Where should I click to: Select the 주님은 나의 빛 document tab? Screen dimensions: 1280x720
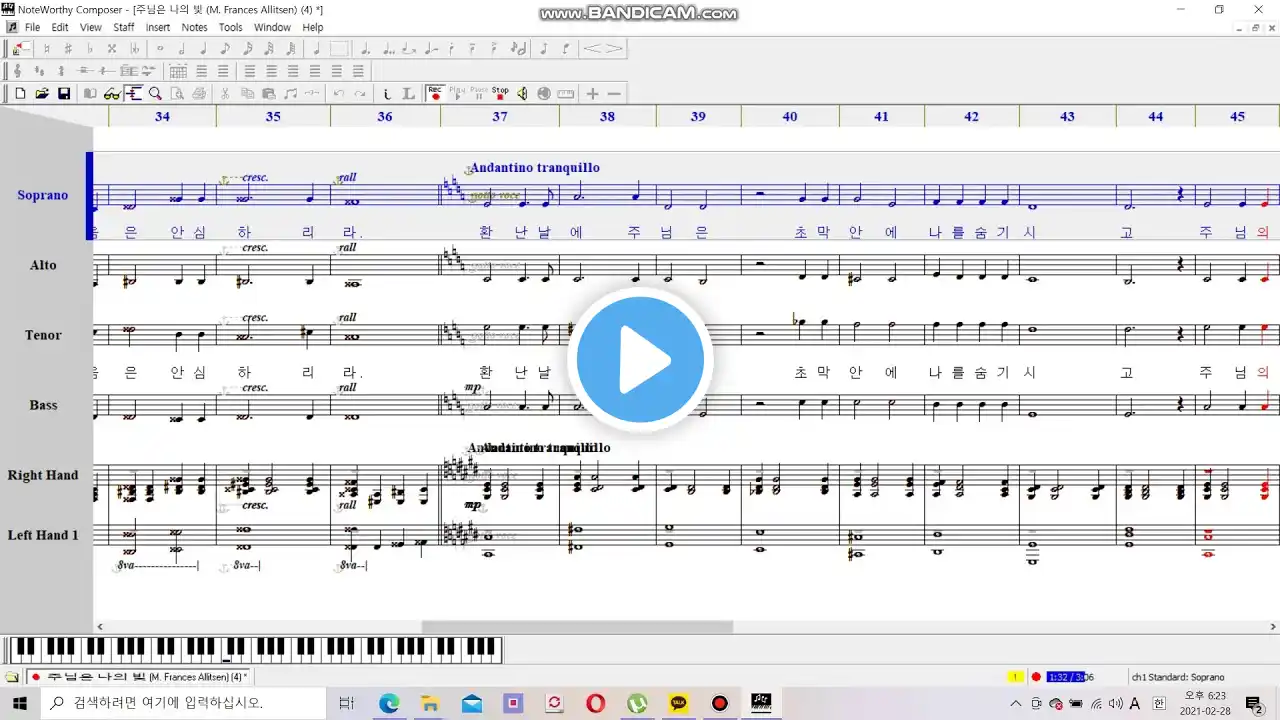coord(138,677)
